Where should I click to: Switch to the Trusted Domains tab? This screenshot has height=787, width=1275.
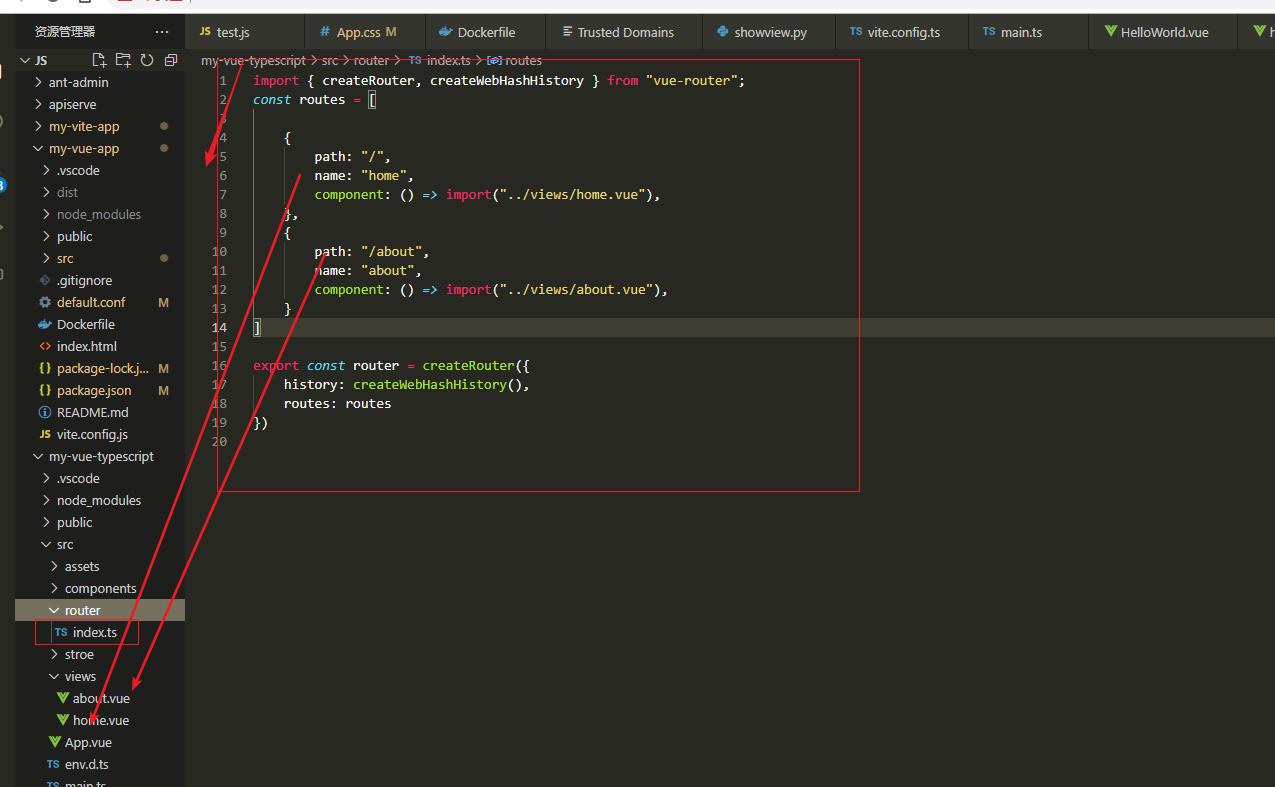point(624,32)
